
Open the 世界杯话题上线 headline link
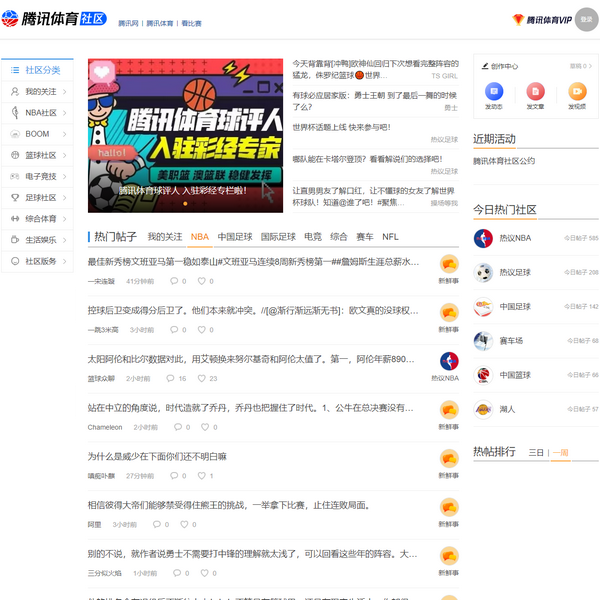pyautogui.click(x=341, y=127)
